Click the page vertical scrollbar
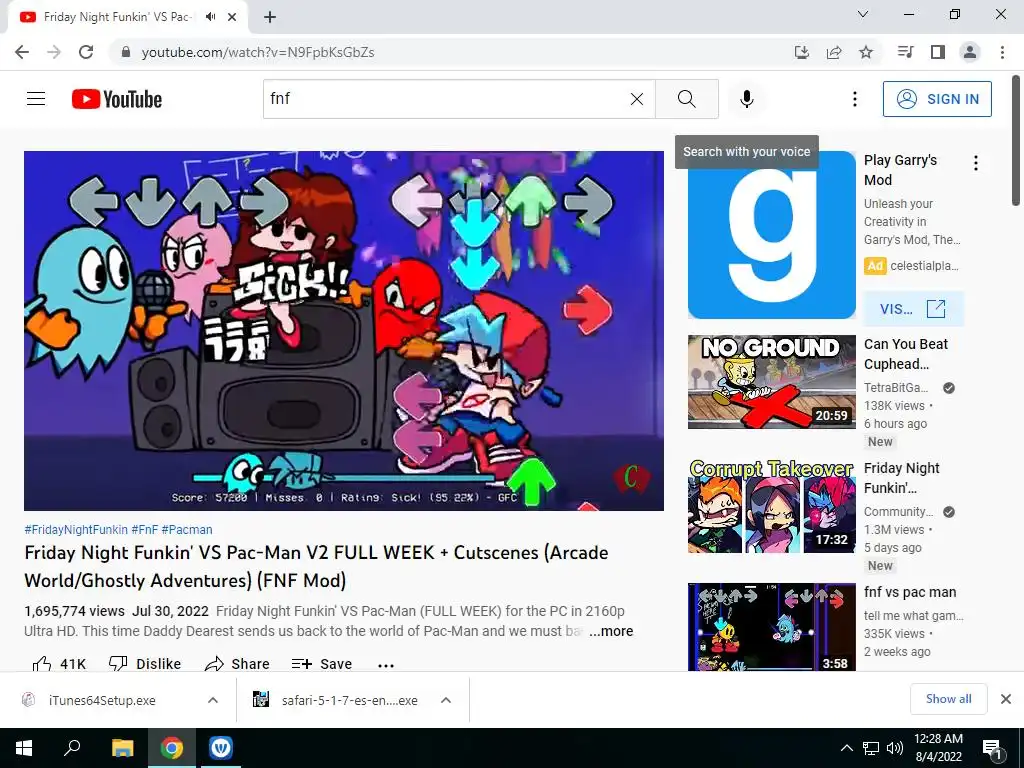 1017,140
